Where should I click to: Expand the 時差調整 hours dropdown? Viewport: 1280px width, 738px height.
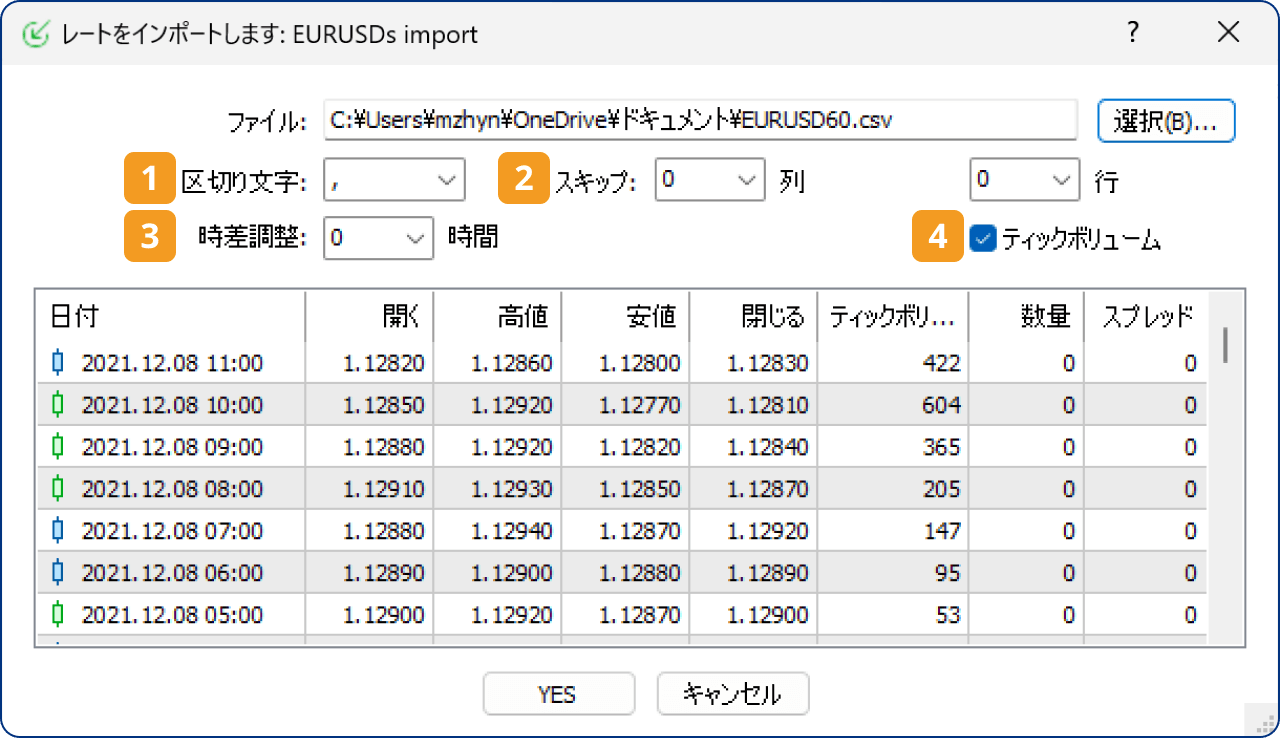tap(378, 239)
